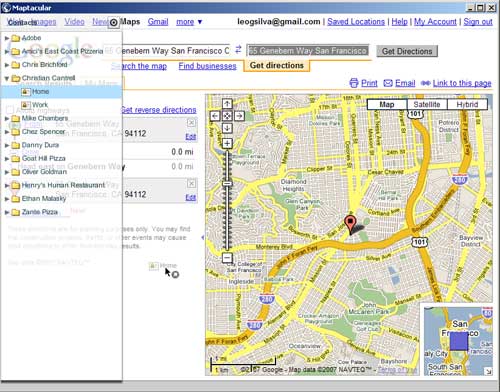Click Get reverse directions link
The height and width of the screenshot is (392, 500).
(x=158, y=110)
